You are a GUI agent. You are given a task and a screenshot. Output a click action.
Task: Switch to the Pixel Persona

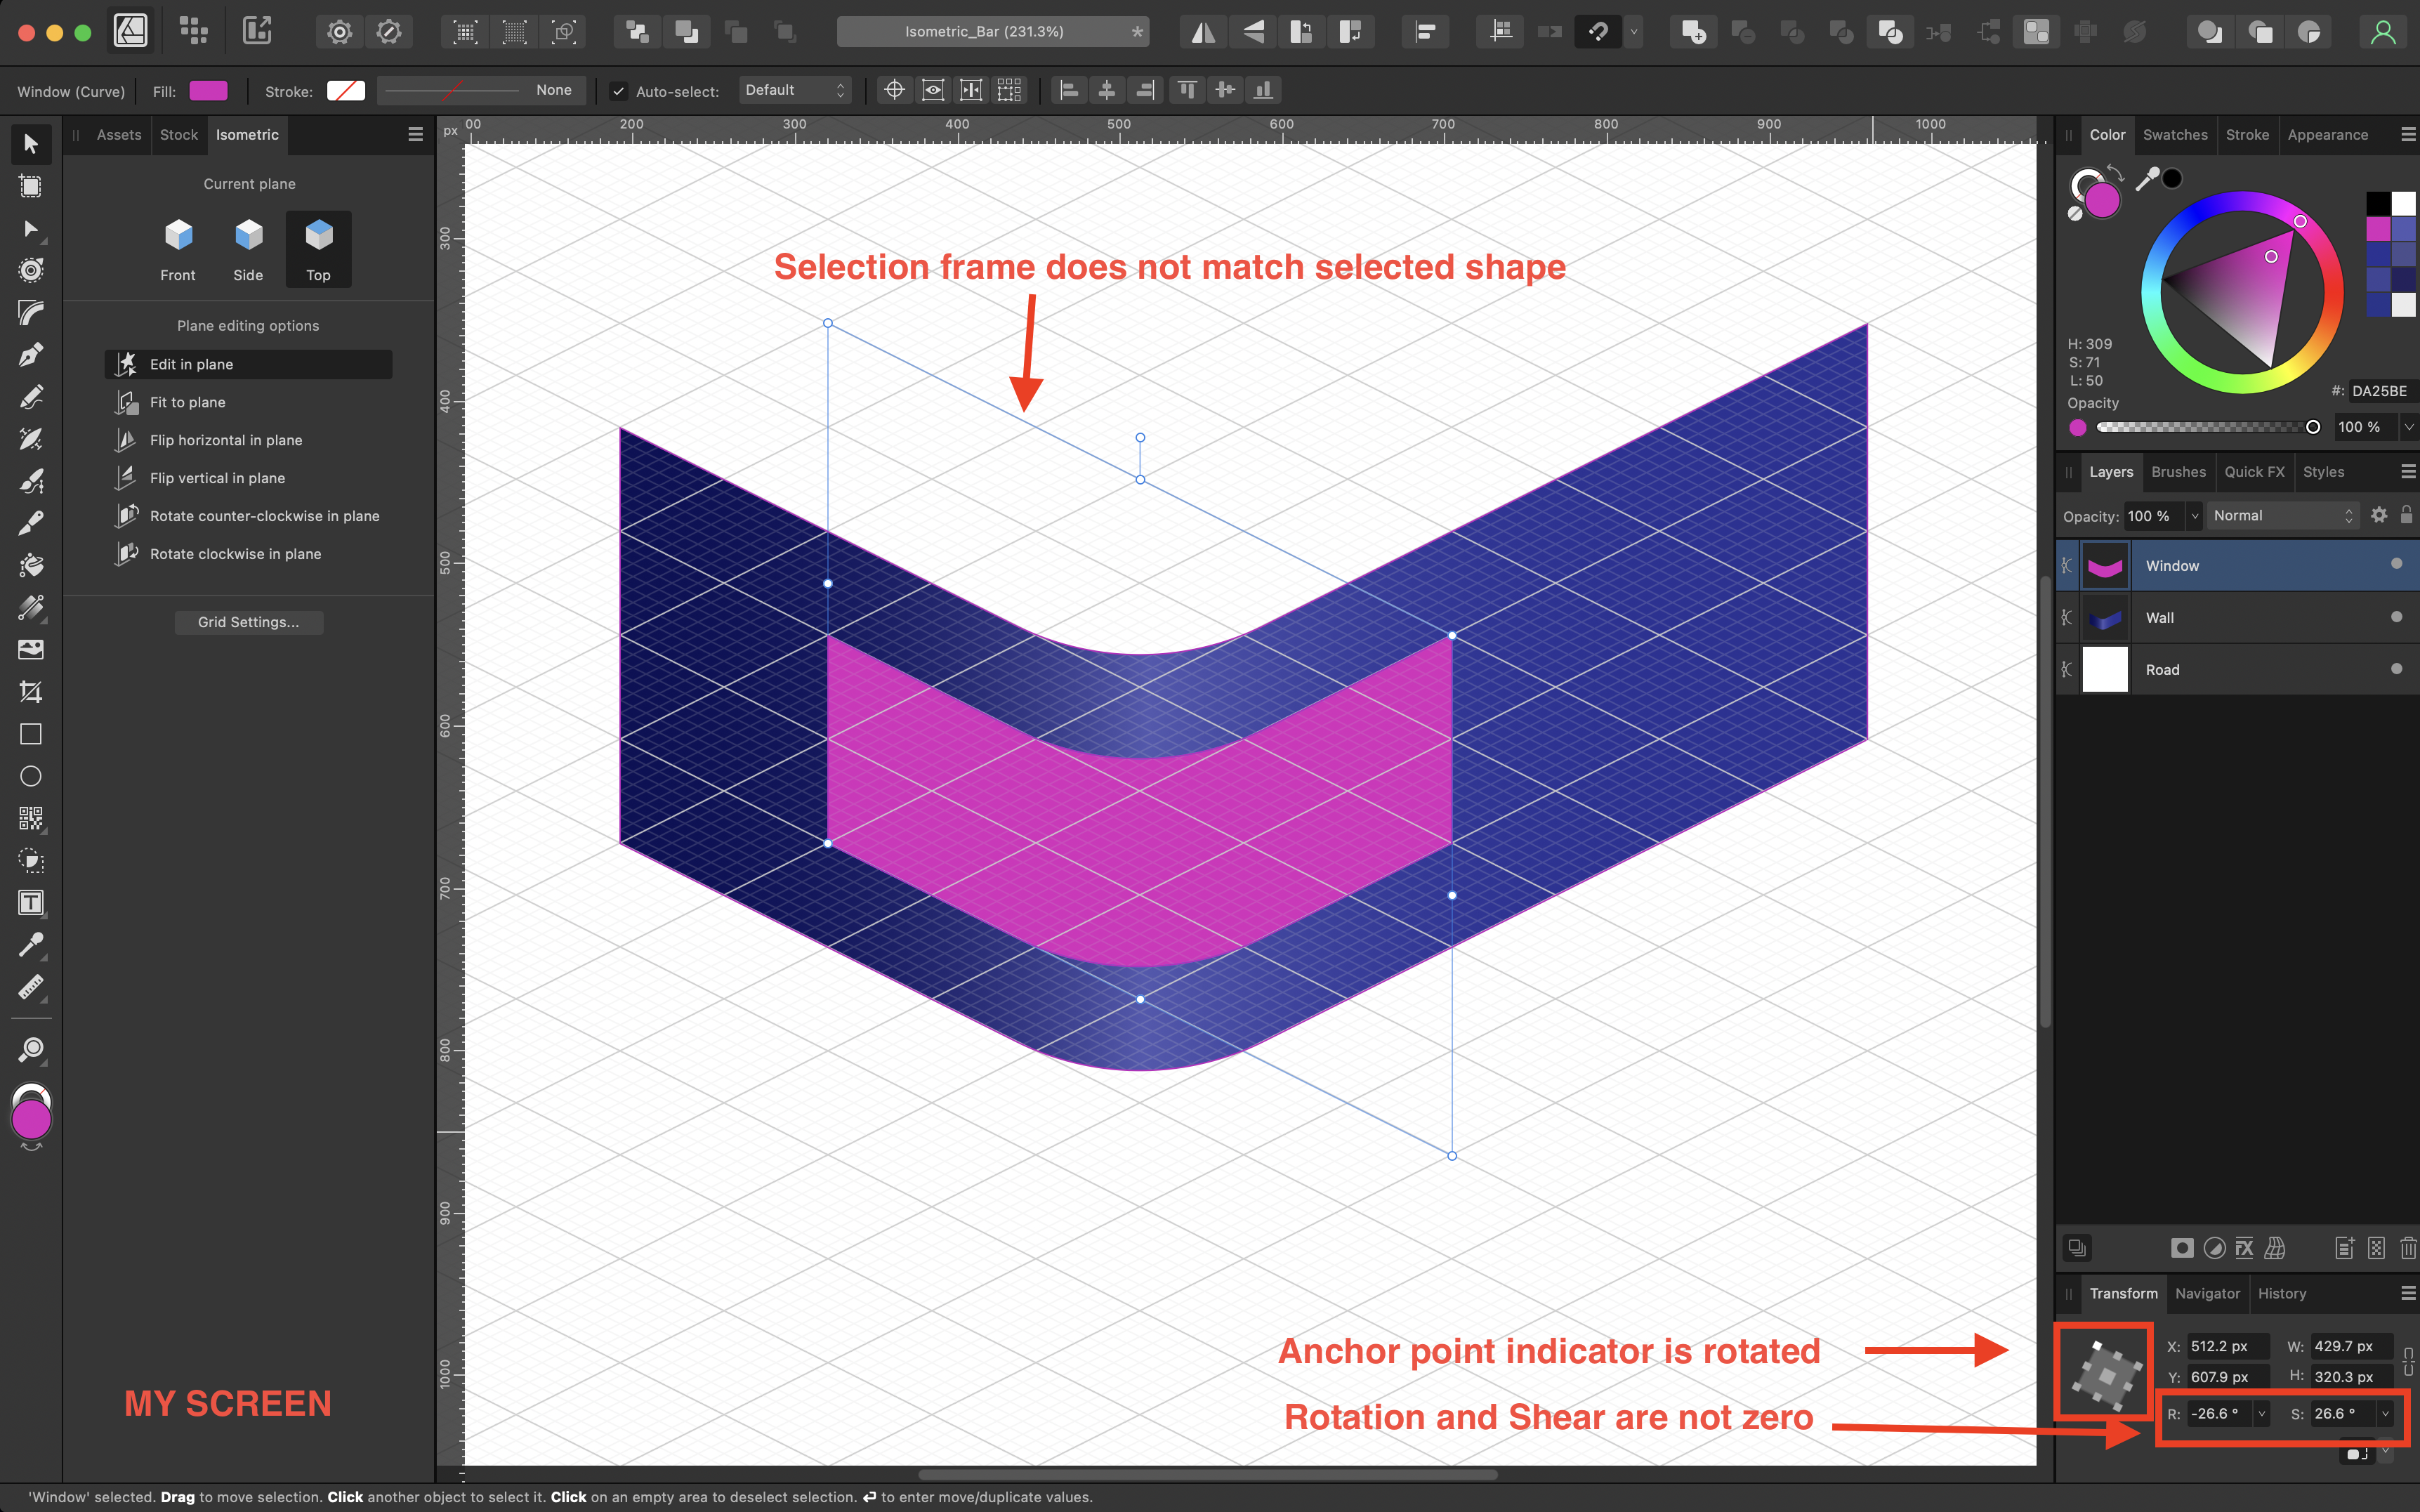[194, 31]
